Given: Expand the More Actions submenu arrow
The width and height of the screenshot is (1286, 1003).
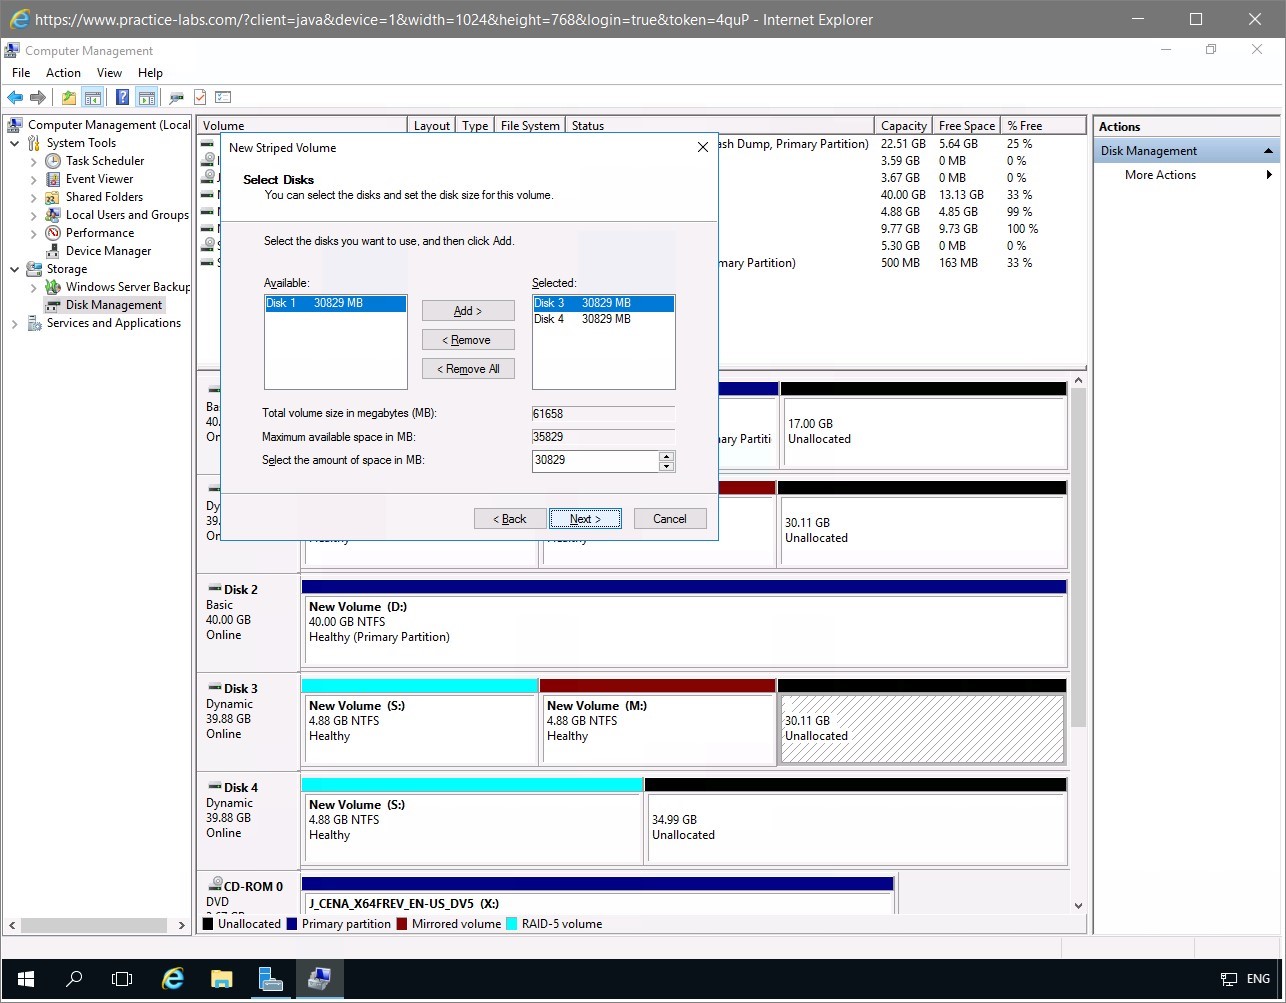Looking at the screenshot, I should click(x=1269, y=175).
